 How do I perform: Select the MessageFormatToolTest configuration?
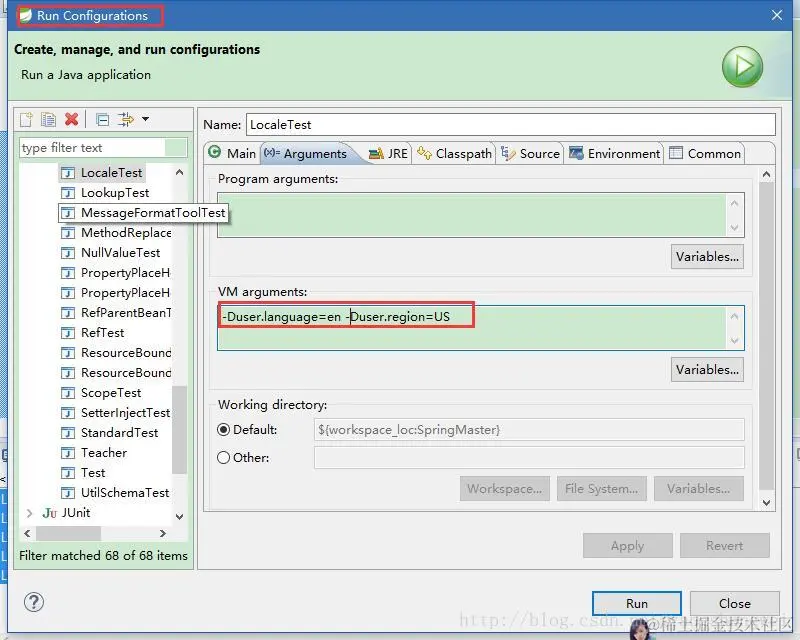(153, 213)
